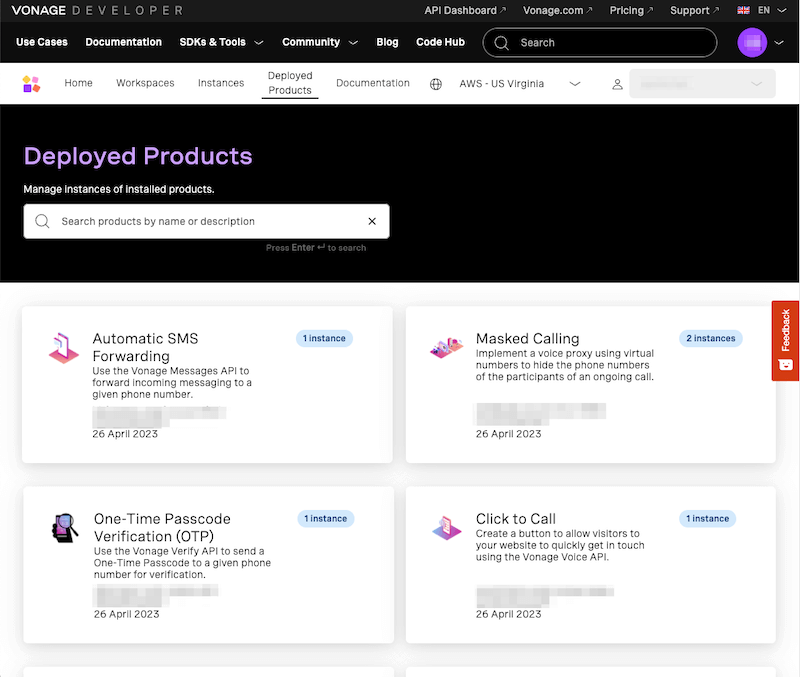Click the user profile person icon

pyautogui.click(x=617, y=84)
